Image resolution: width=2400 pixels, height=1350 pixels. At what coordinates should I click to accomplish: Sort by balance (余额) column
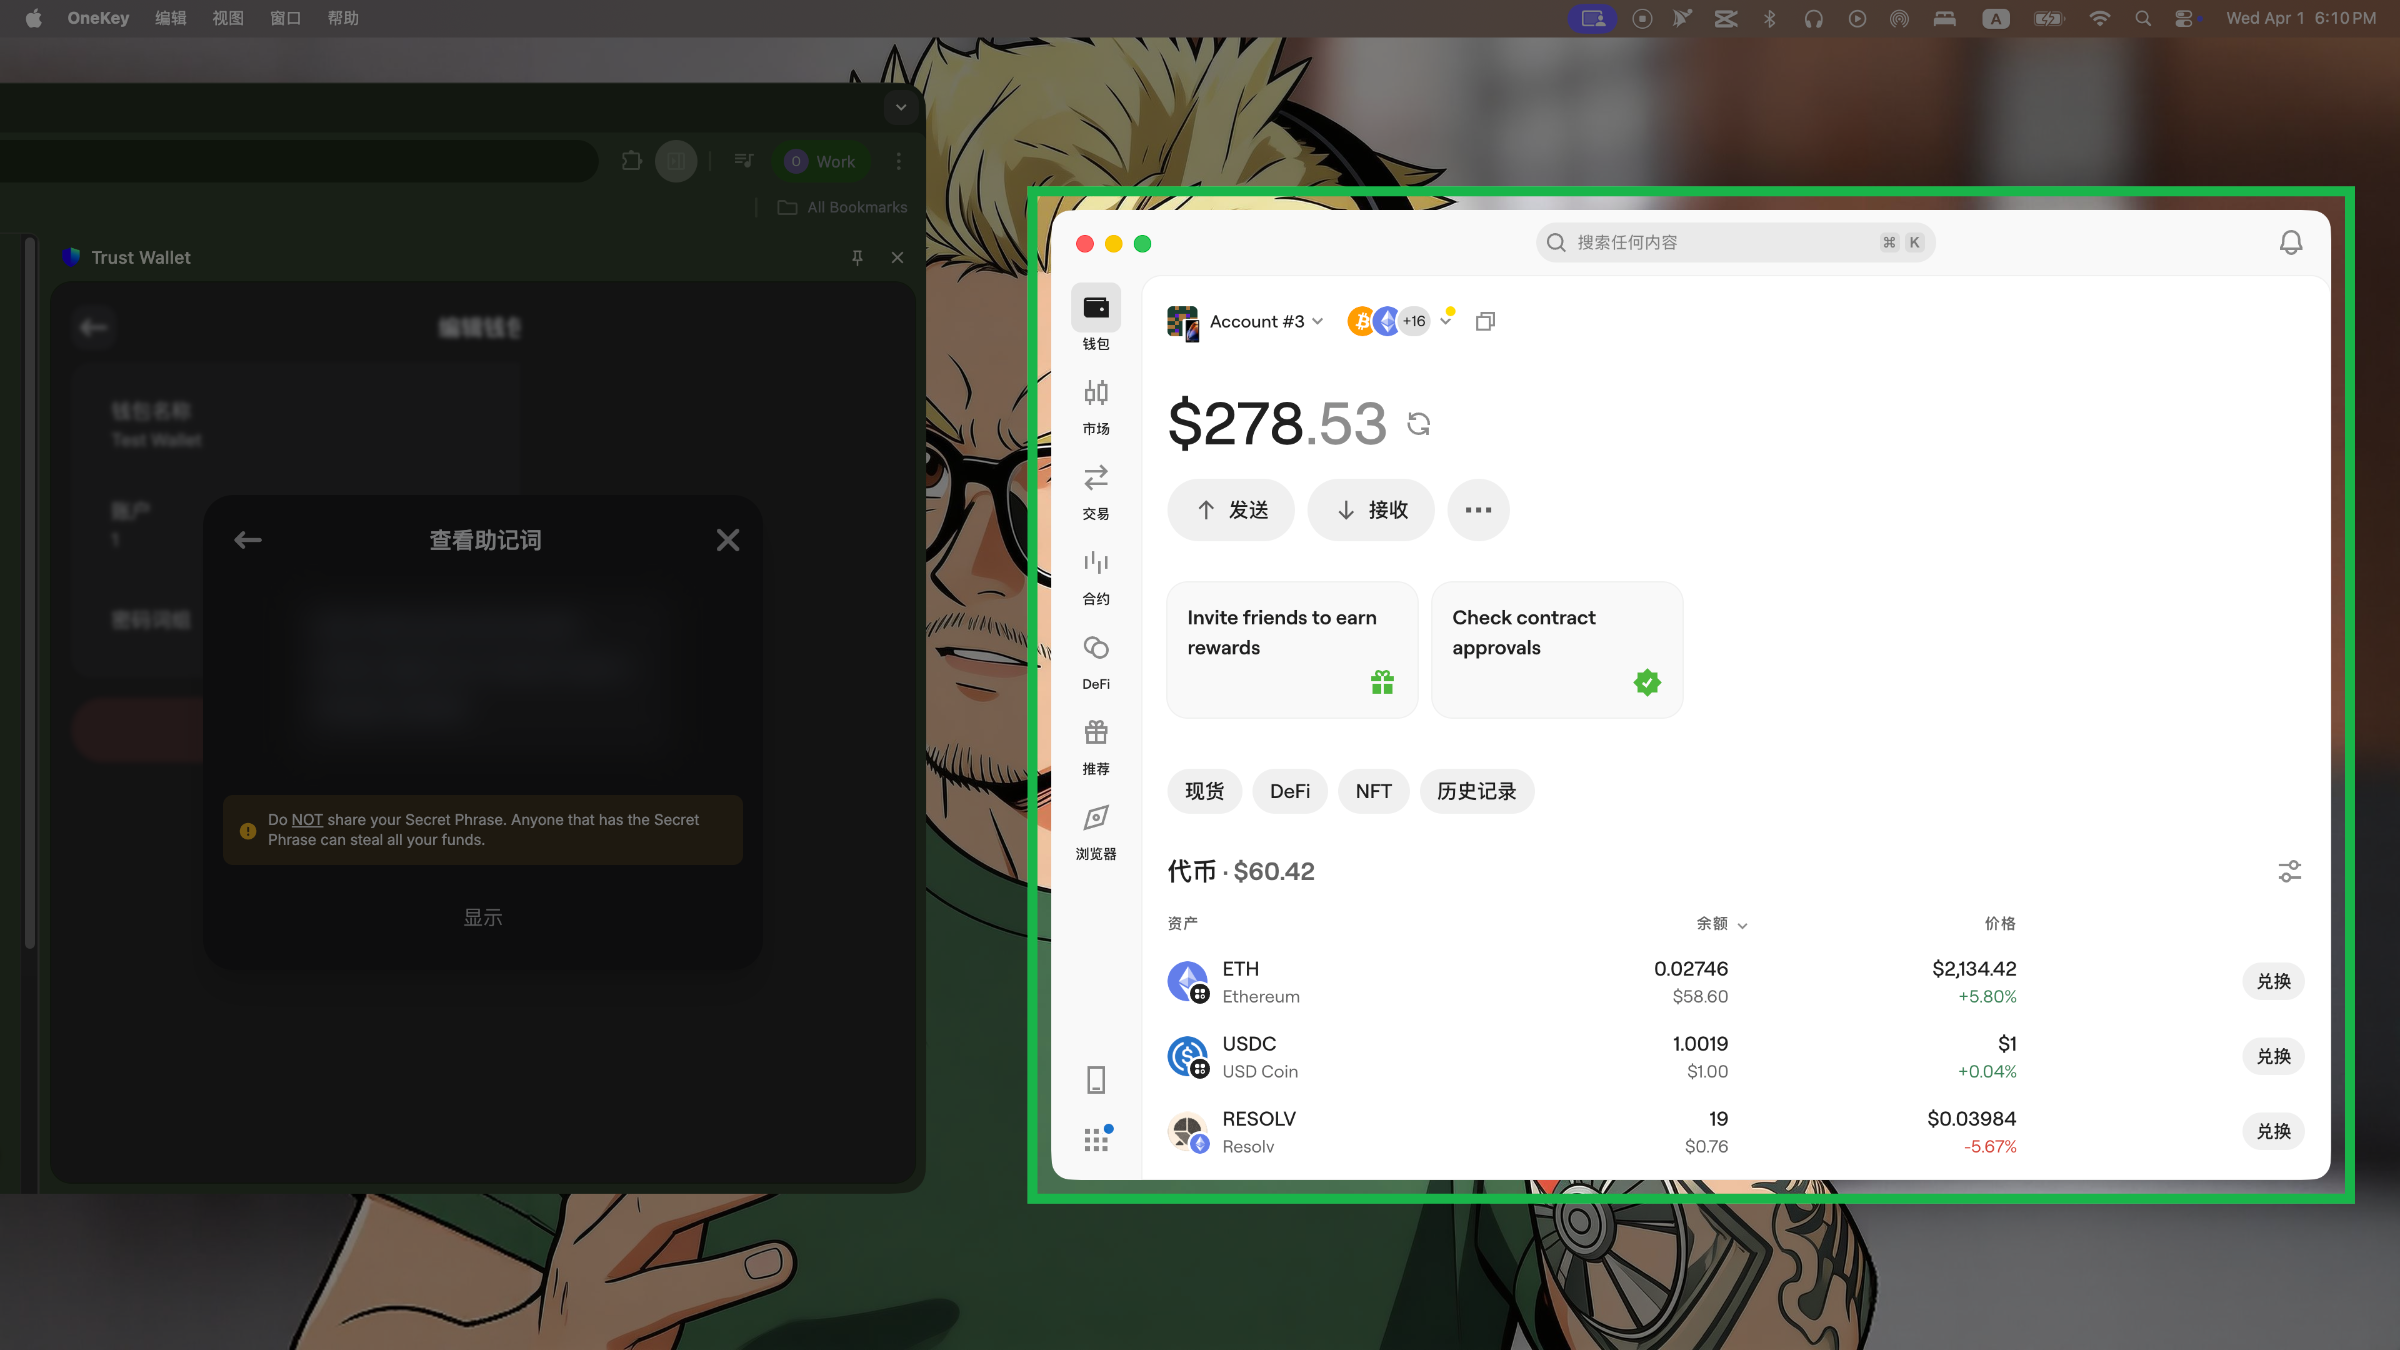[1721, 923]
